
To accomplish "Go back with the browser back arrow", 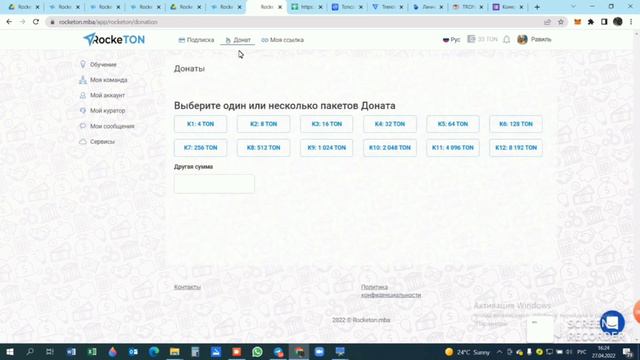I will pyautogui.click(x=9, y=22).
